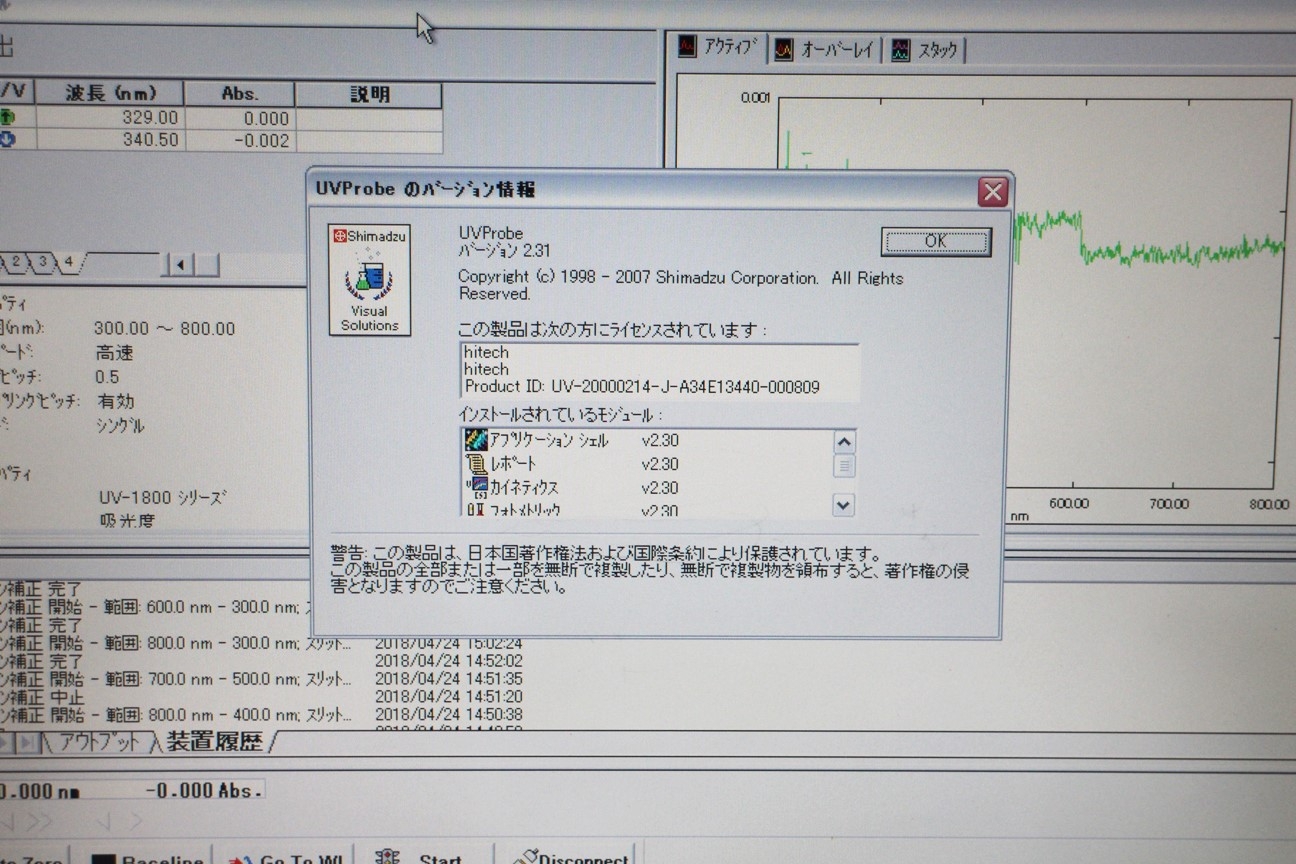The image size is (1296, 864).
Task: Click the Abs. column header
Action: point(240,94)
